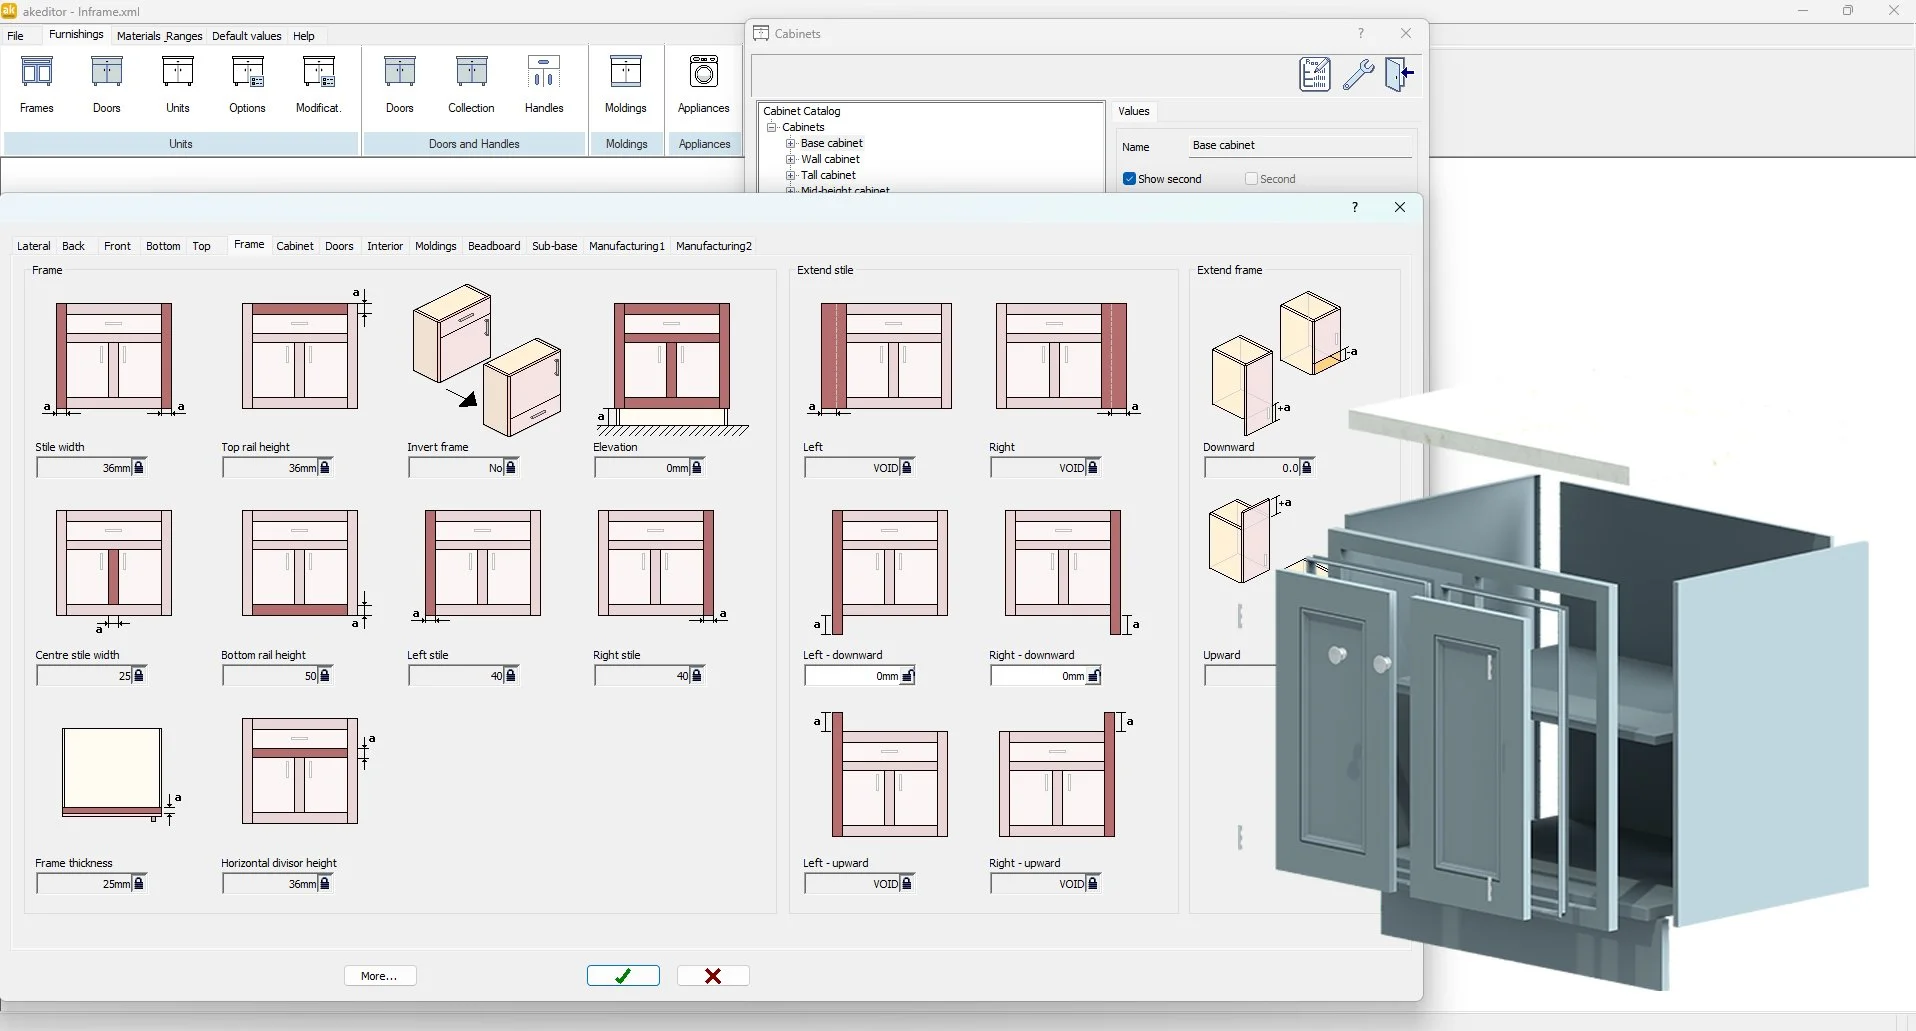This screenshot has height=1031, width=1916.
Task: Cancel with the red X button
Action: pyautogui.click(x=714, y=976)
